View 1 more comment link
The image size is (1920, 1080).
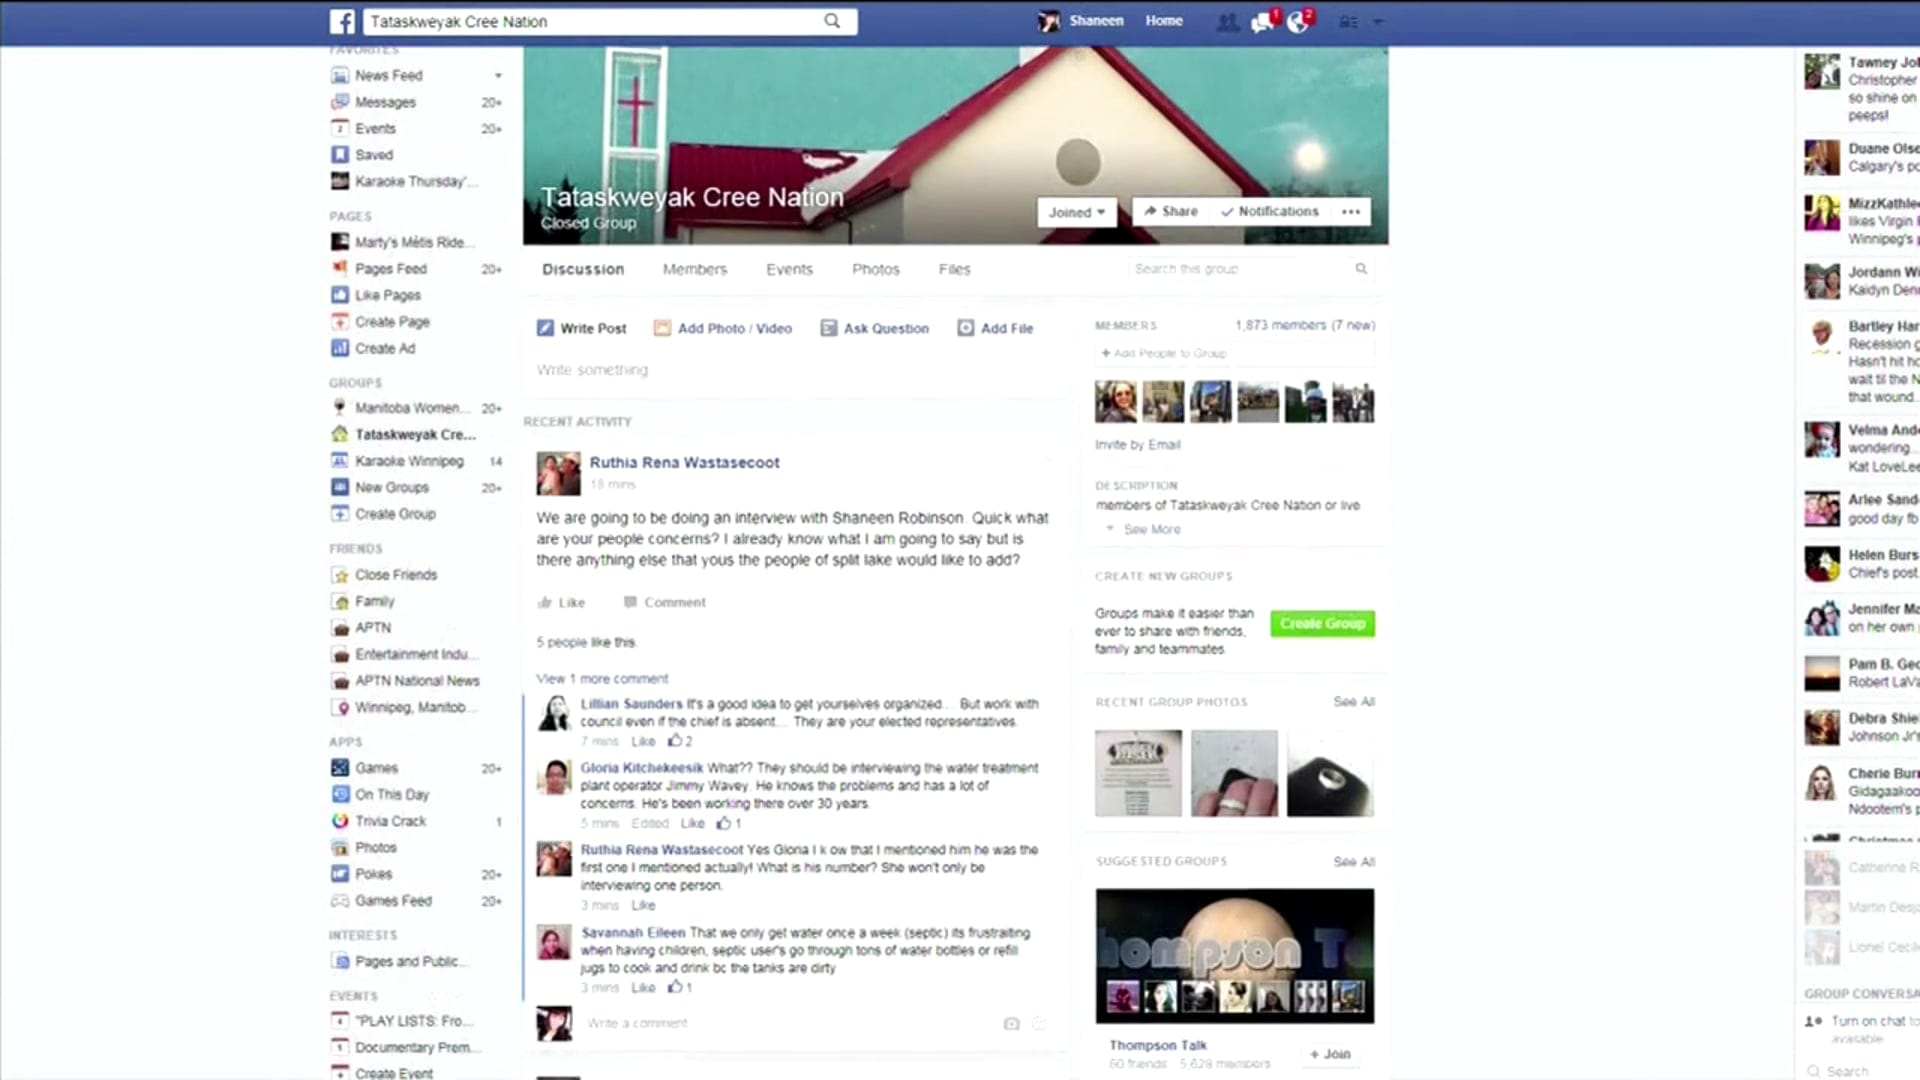[x=602, y=678]
